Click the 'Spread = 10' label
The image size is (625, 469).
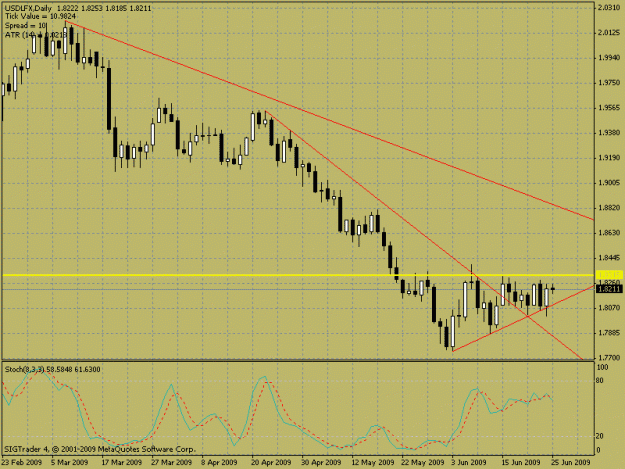click(26, 26)
